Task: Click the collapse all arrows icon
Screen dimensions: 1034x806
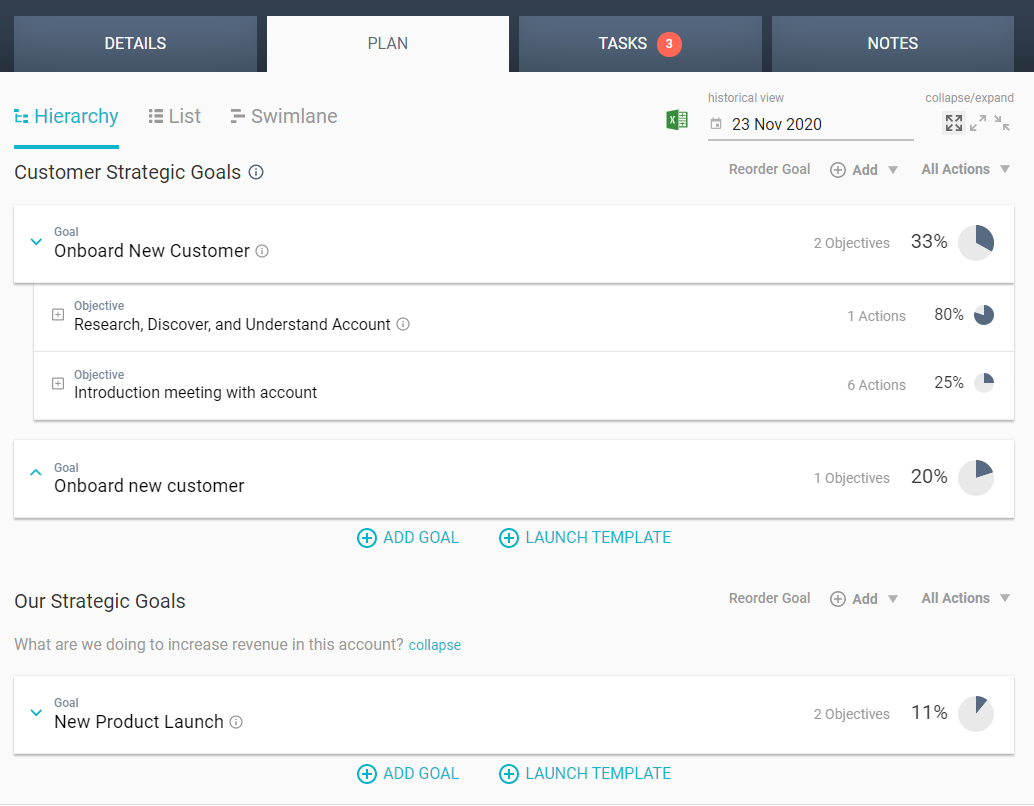Action: click(1002, 123)
